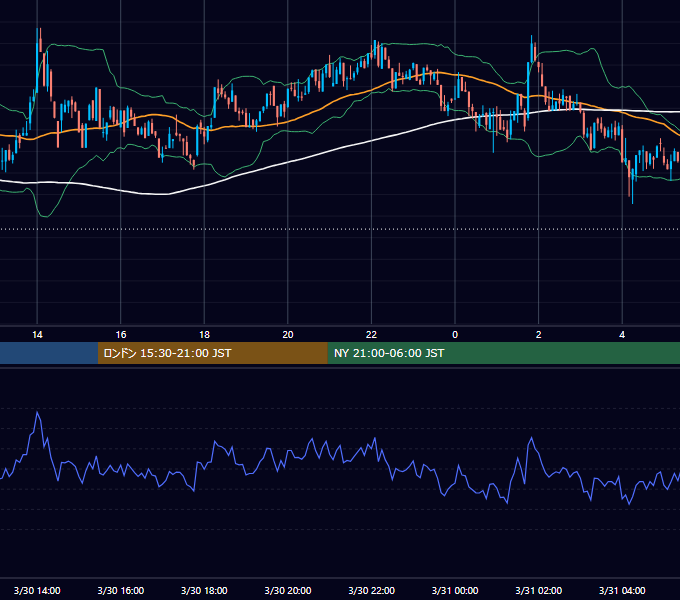Click the 2 hour axis label

tap(539, 335)
